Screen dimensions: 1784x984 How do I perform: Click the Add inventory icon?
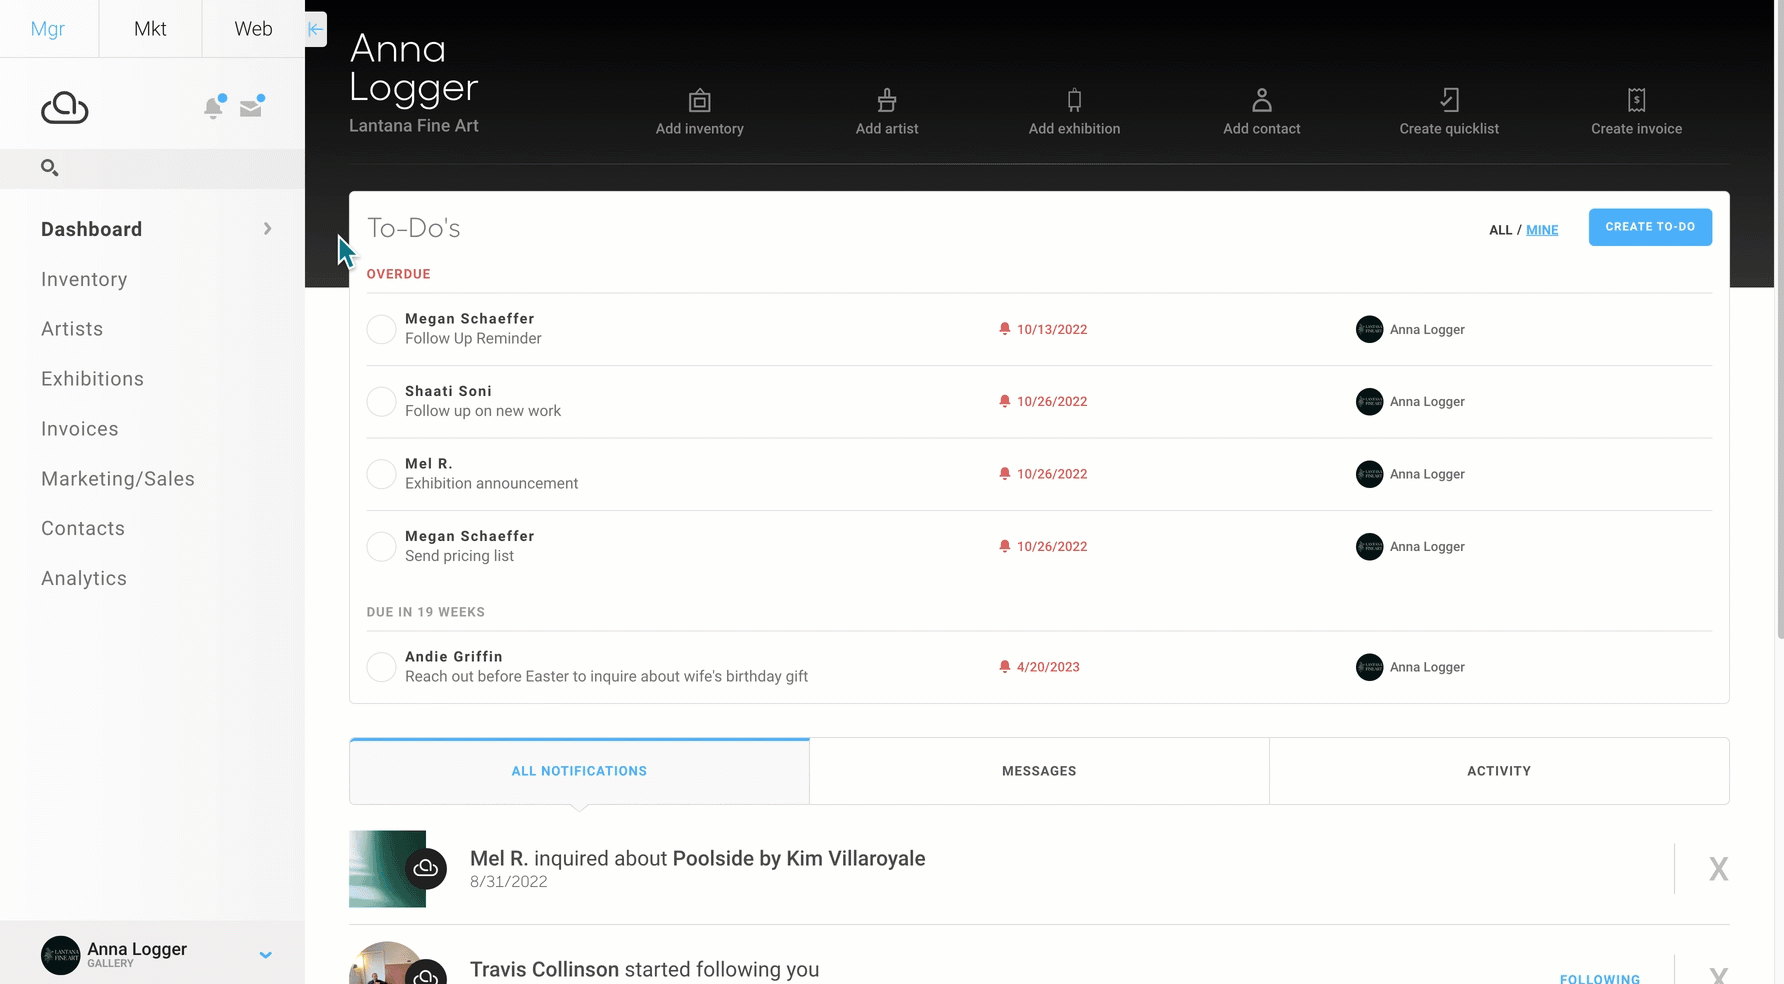(x=700, y=100)
